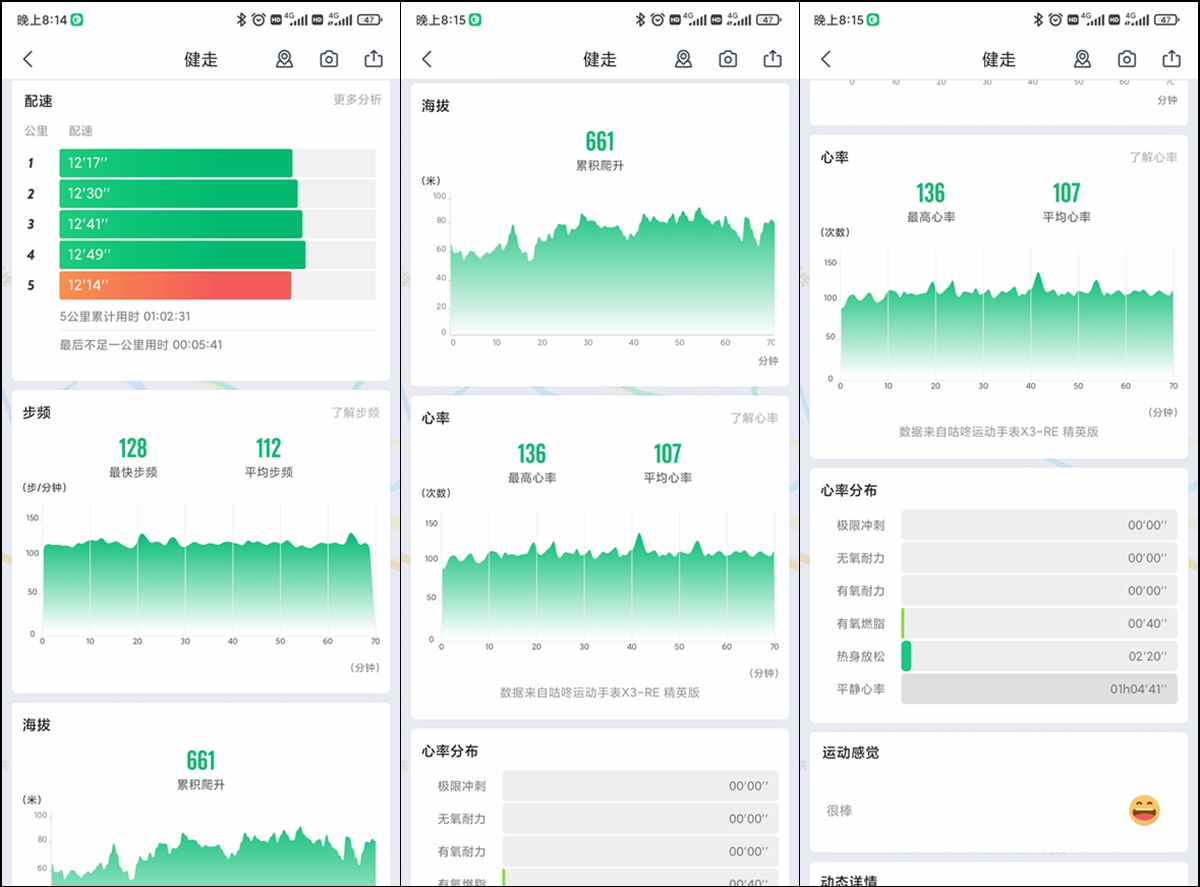Screen dimensions: 1200x887
Task: Tap the 热身放松 02'20'' heart rate bar
Action: point(1038,656)
